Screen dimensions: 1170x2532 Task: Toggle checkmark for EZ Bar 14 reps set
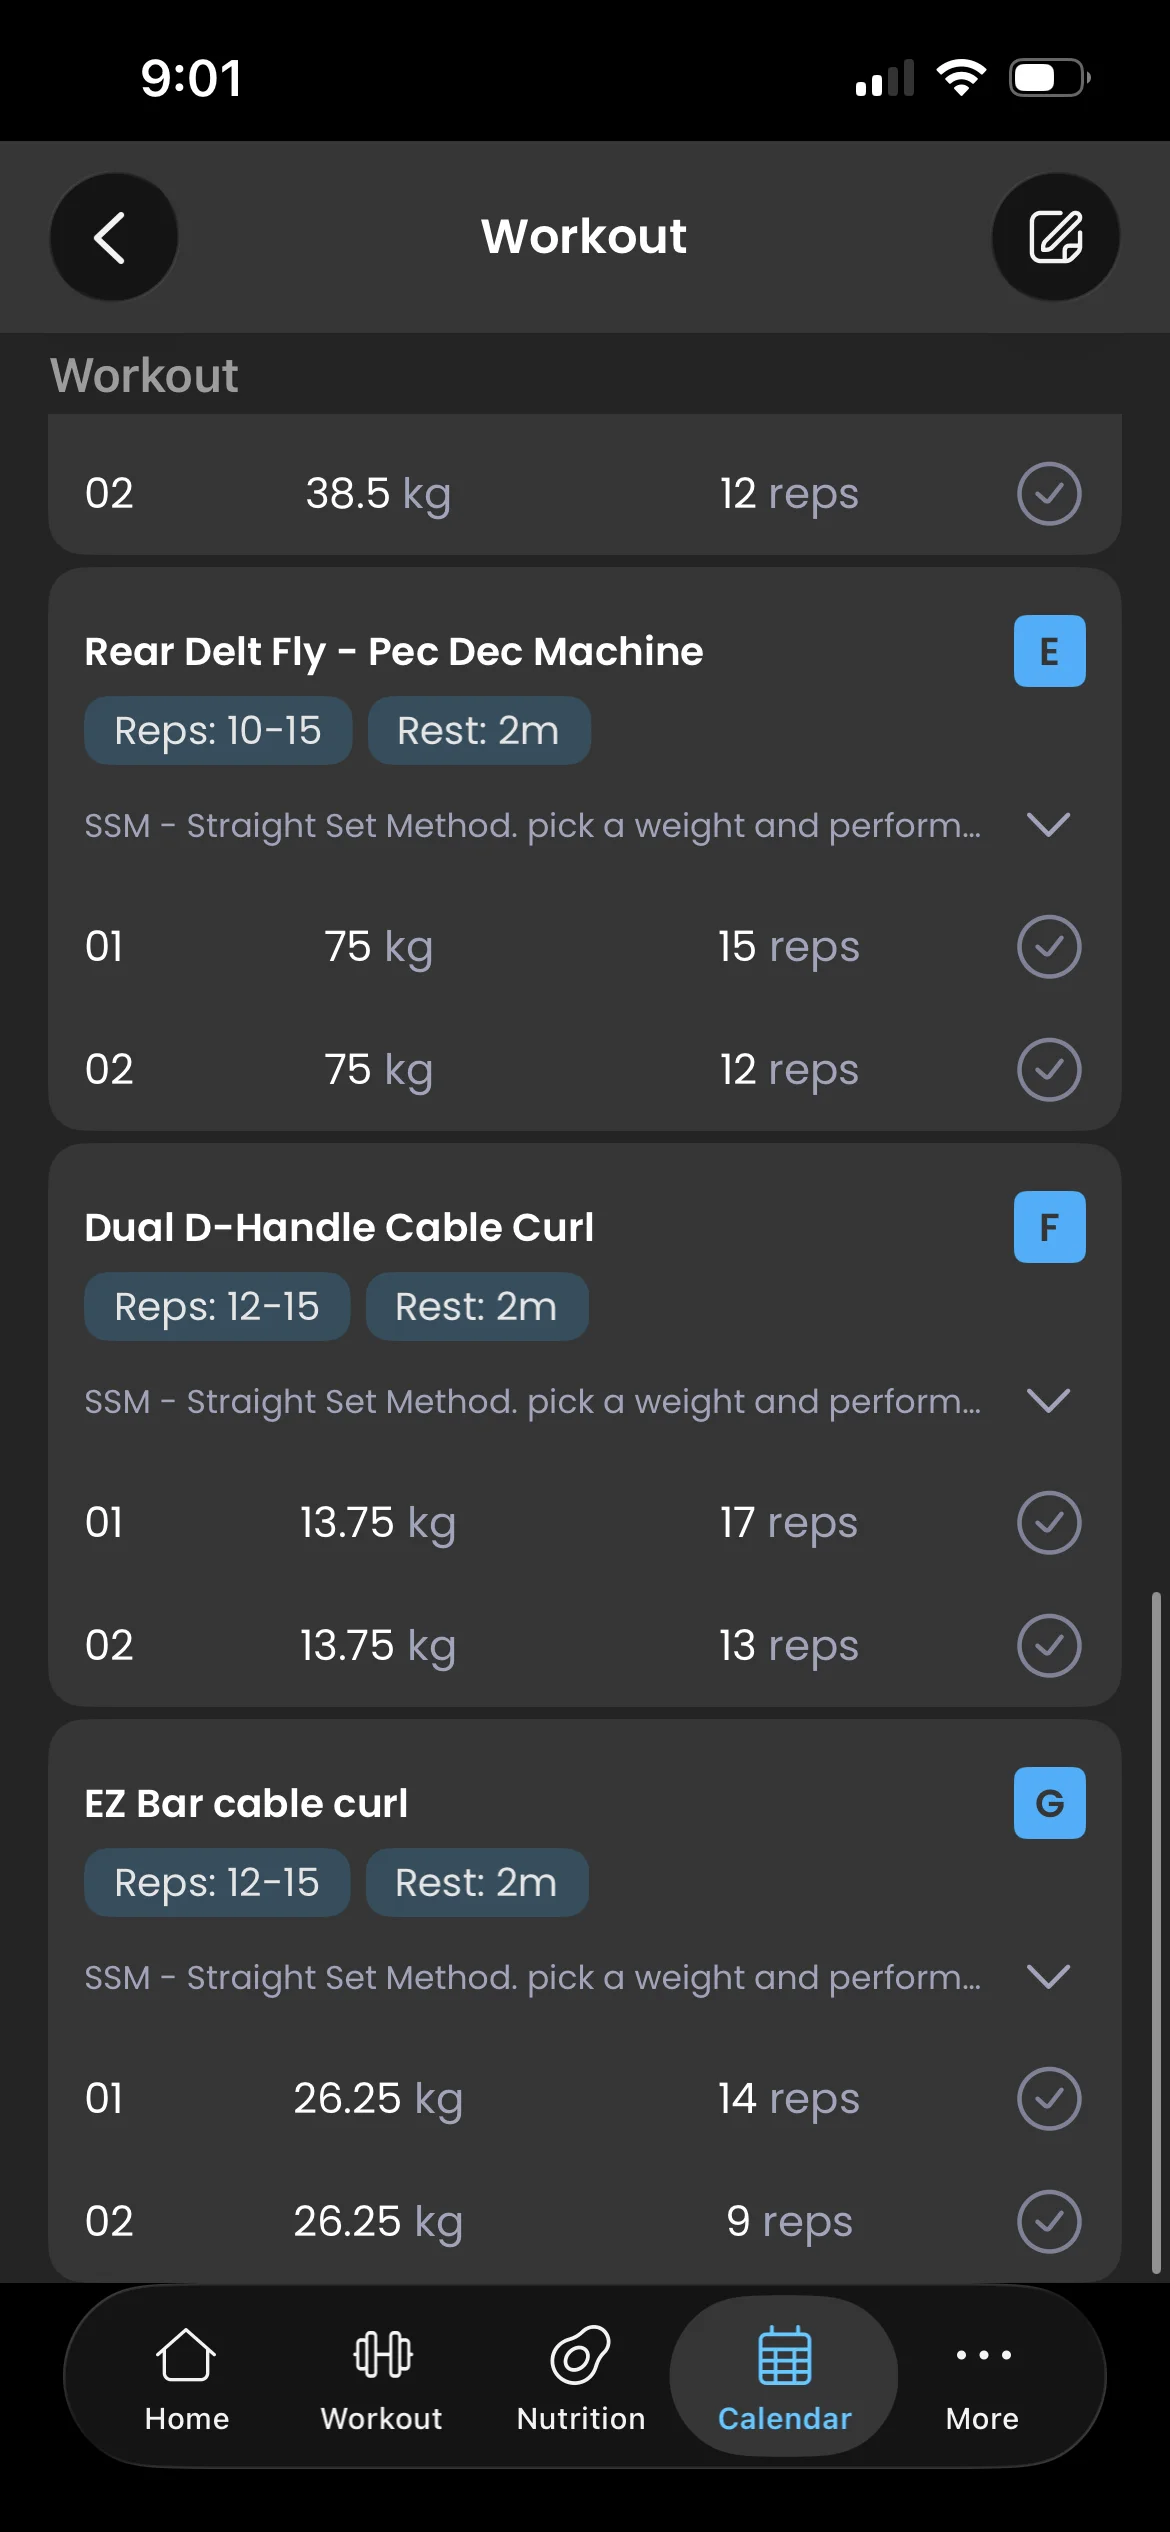pyautogui.click(x=1049, y=2098)
